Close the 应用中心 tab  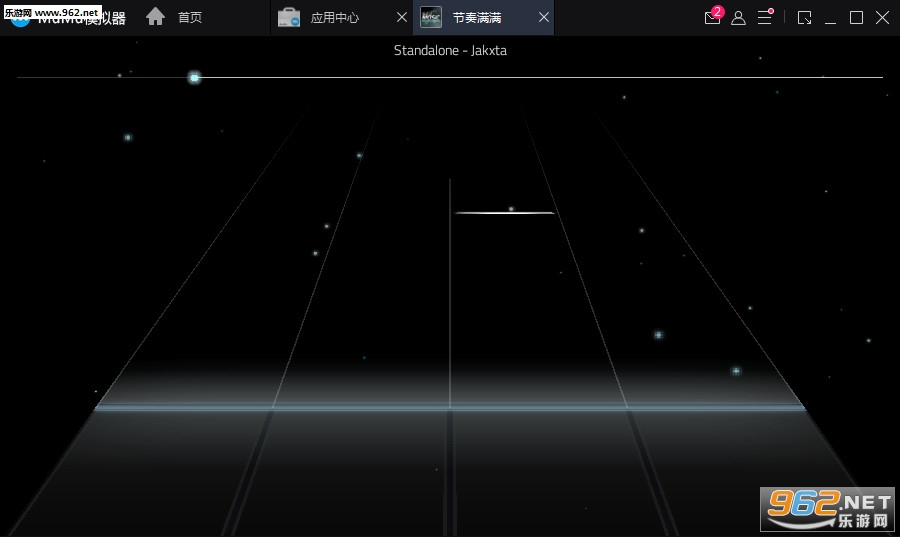coord(402,17)
